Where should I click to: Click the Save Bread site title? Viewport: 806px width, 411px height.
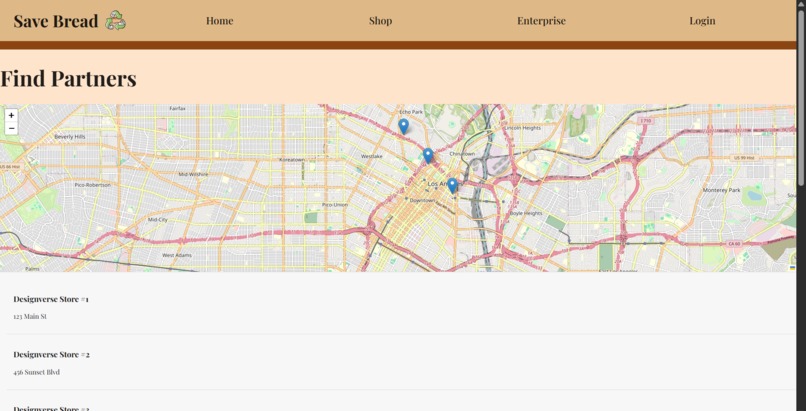tap(56, 21)
